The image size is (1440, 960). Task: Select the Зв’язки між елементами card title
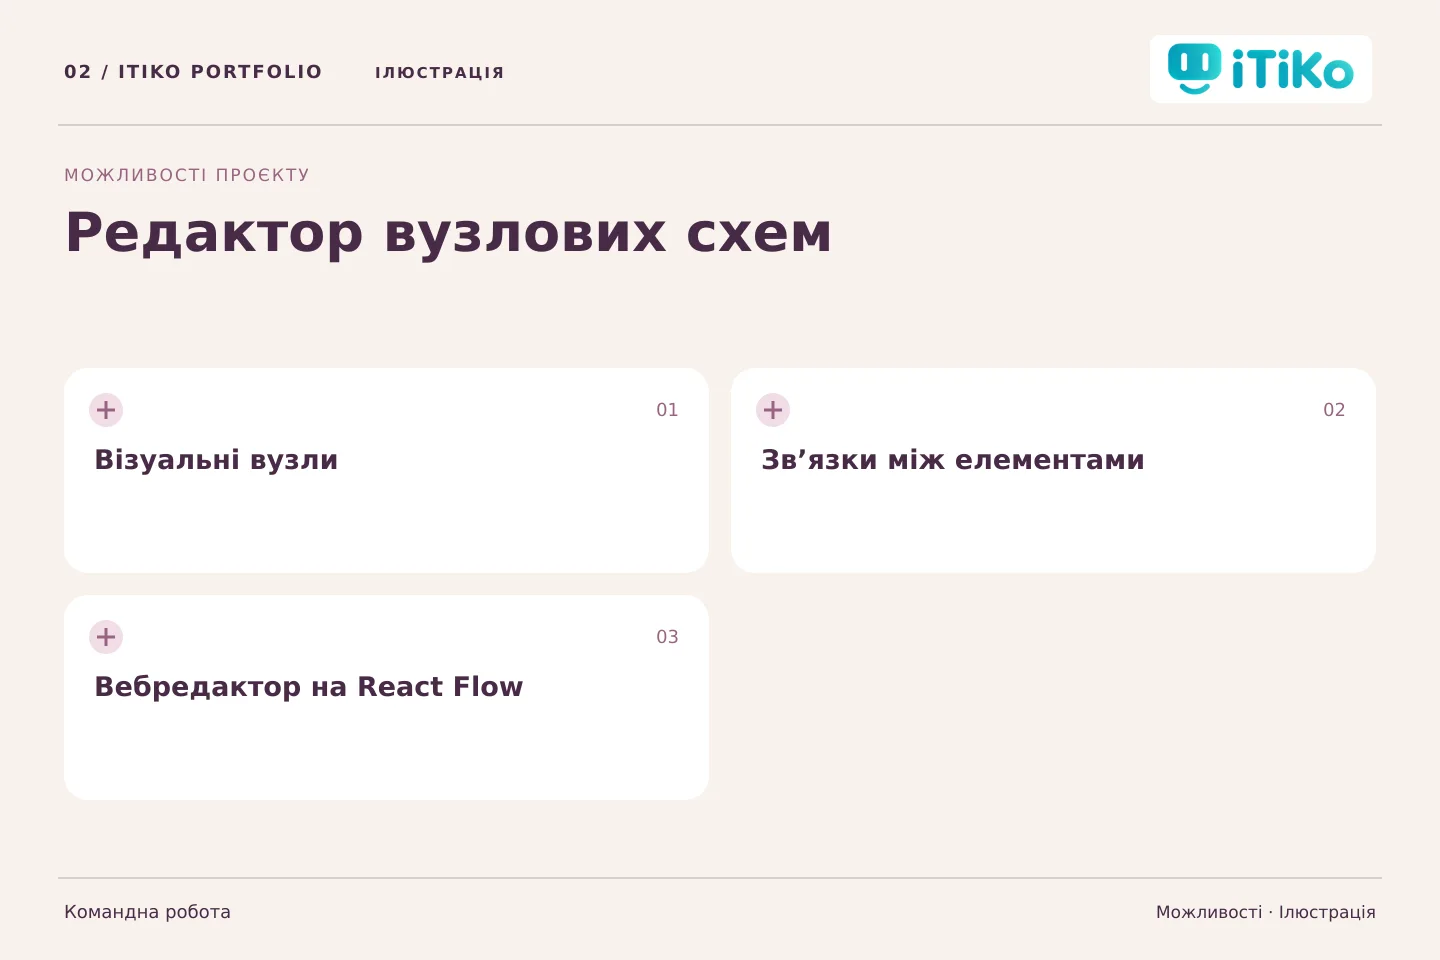(953, 460)
